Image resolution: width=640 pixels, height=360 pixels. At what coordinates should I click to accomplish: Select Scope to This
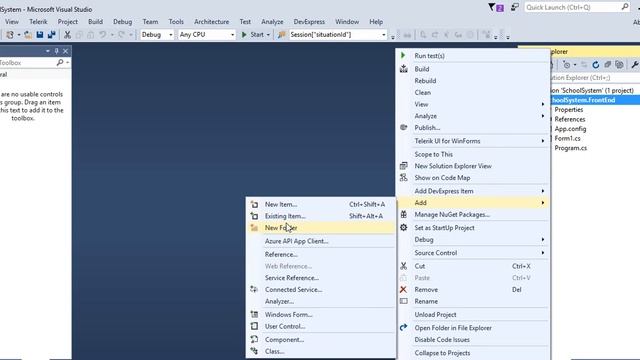click(x=473, y=154)
